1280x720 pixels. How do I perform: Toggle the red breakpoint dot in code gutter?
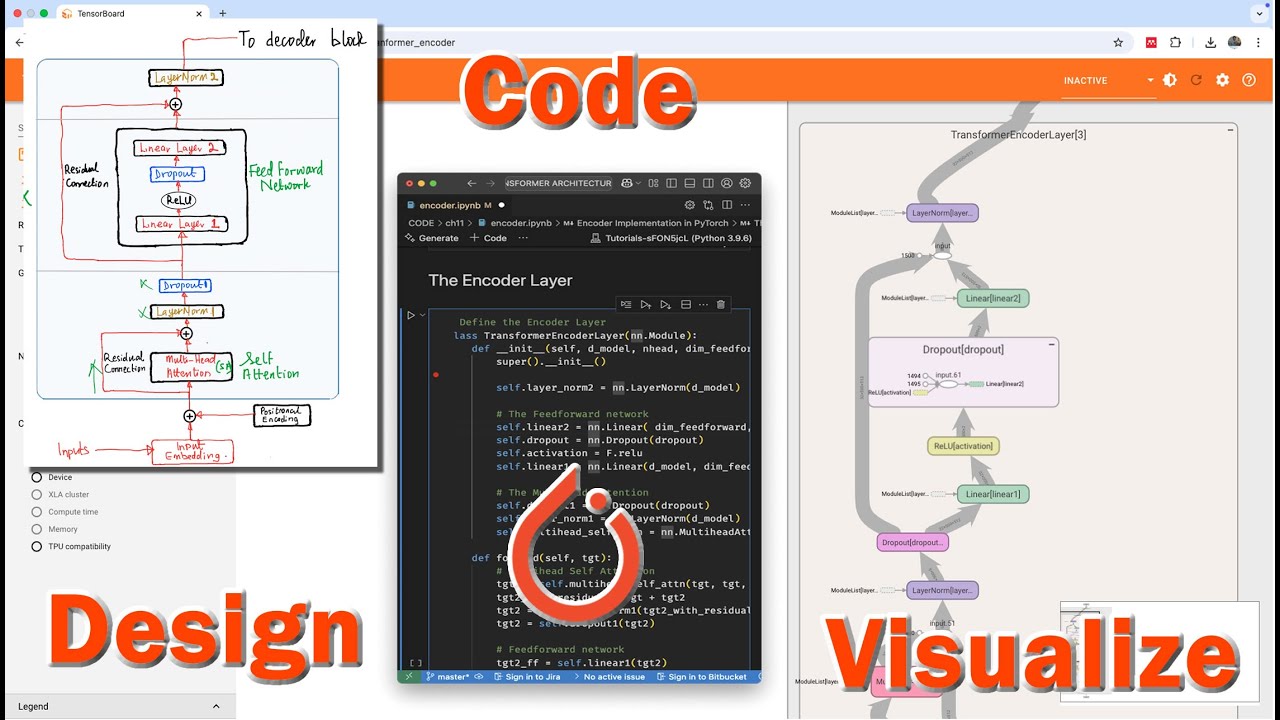[436, 375]
